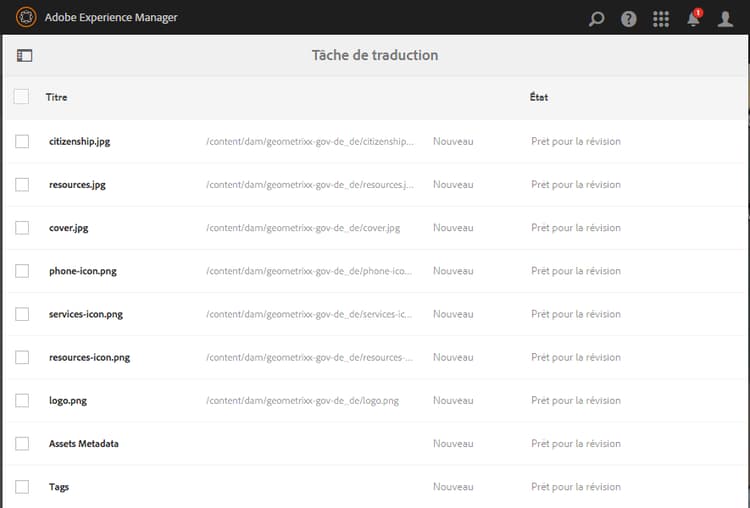Click the services-icon.png title
750x508 pixels.
(x=86, y=314)
